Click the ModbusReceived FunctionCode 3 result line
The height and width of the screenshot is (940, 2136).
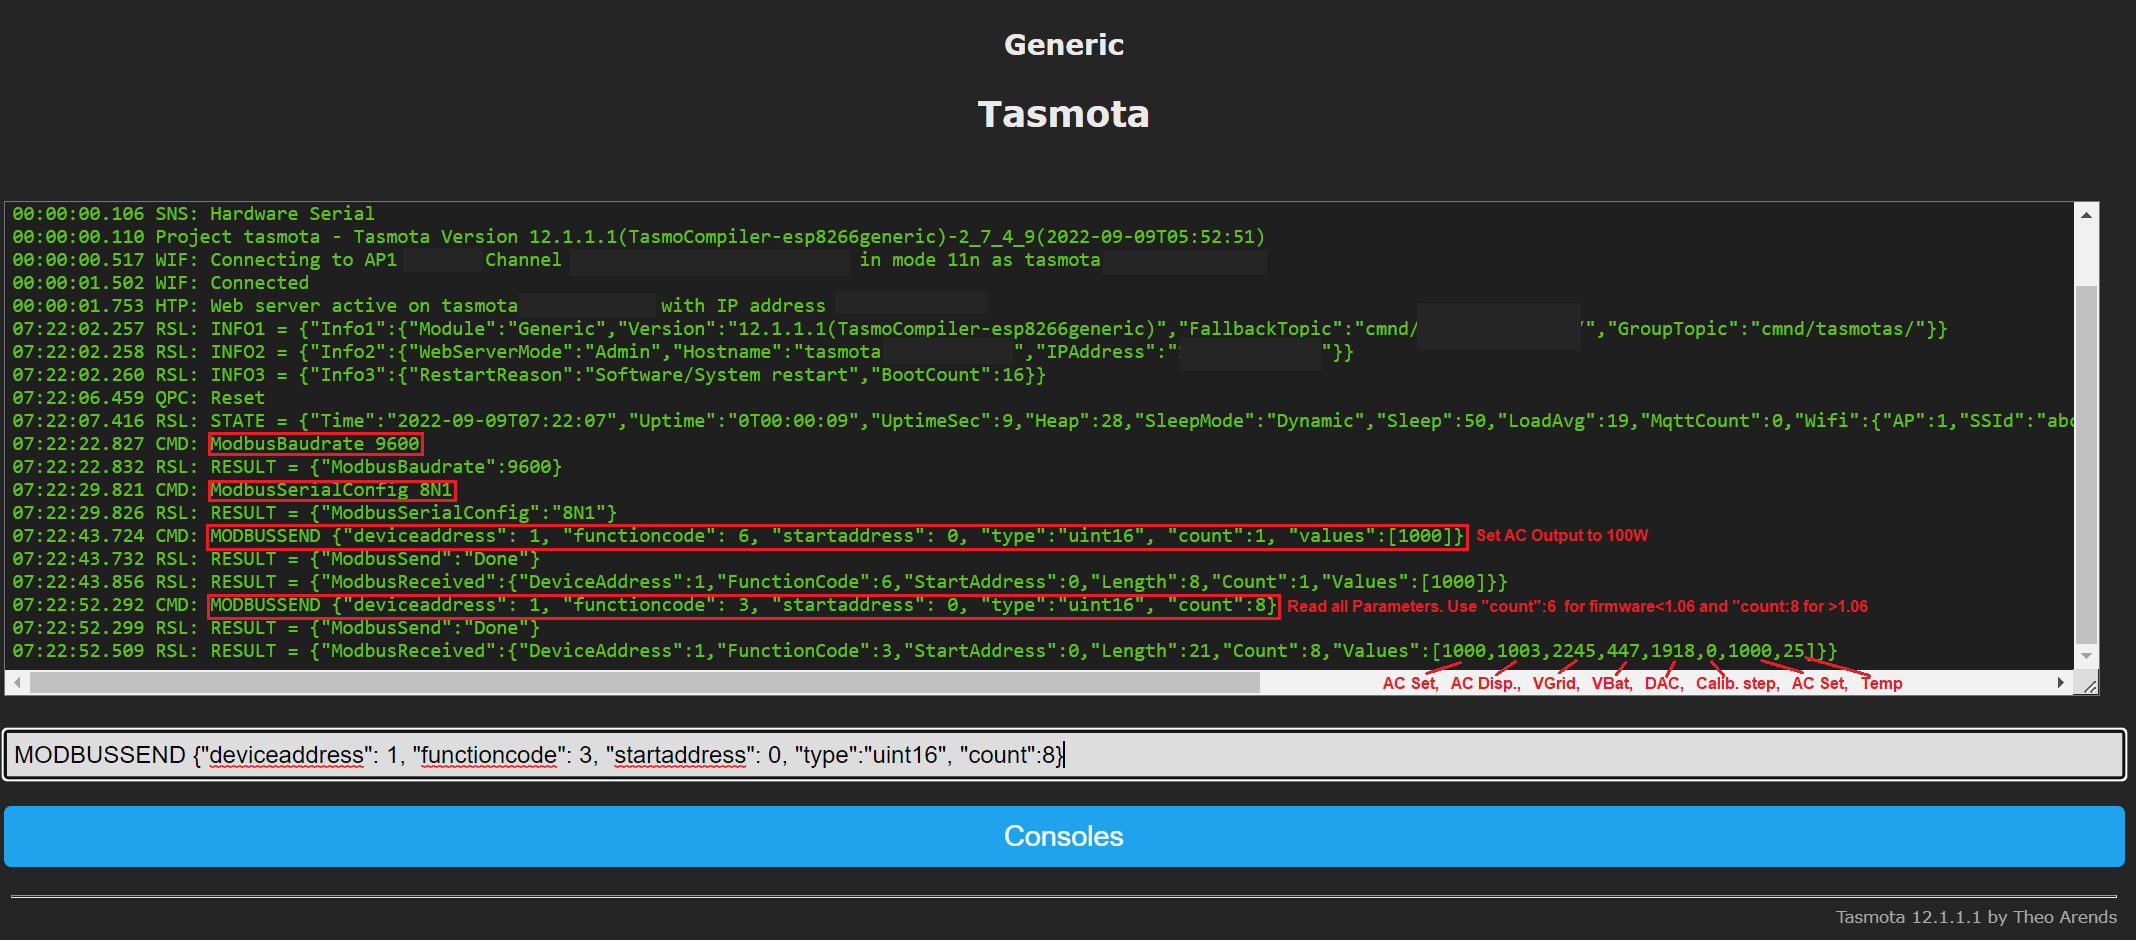click(925, 651)
